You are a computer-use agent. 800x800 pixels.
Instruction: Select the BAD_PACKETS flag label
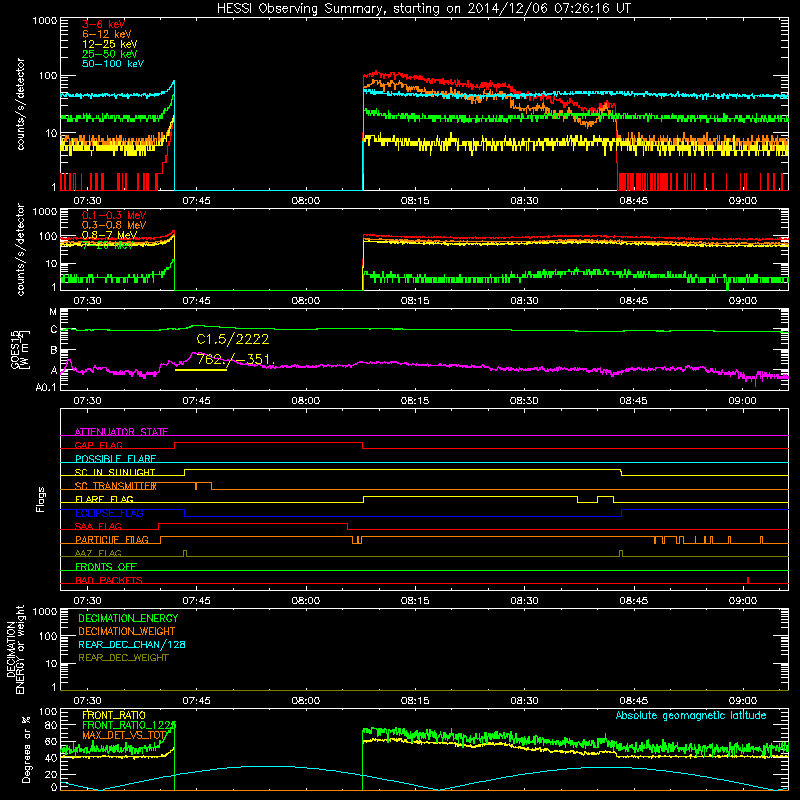point(109,580)
